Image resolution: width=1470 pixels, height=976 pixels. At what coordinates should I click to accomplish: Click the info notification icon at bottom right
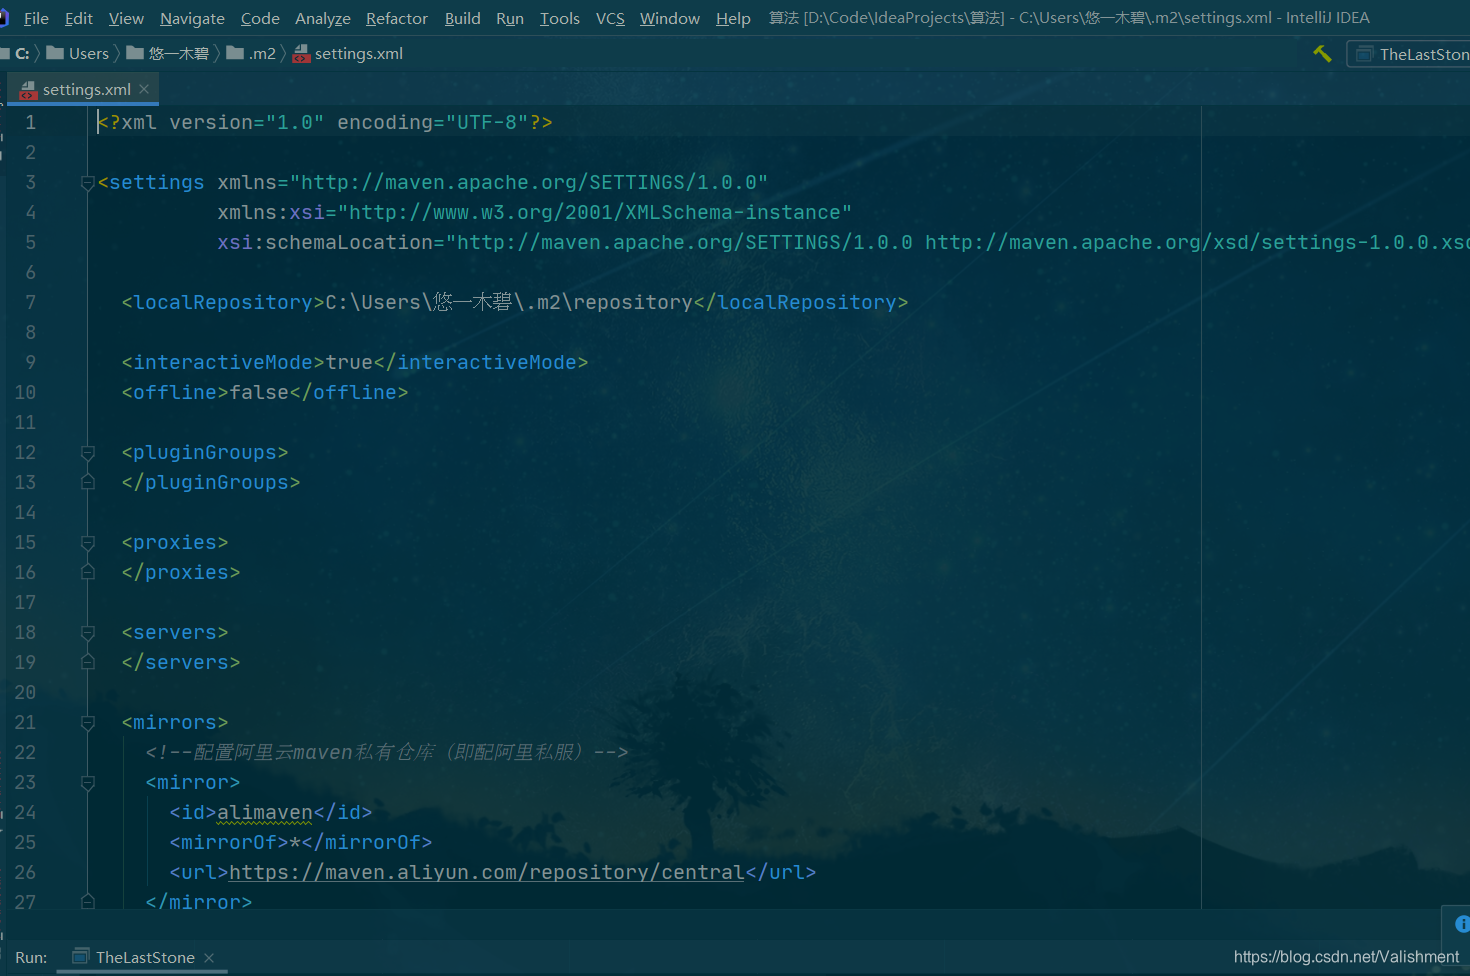coord(1461,924)
